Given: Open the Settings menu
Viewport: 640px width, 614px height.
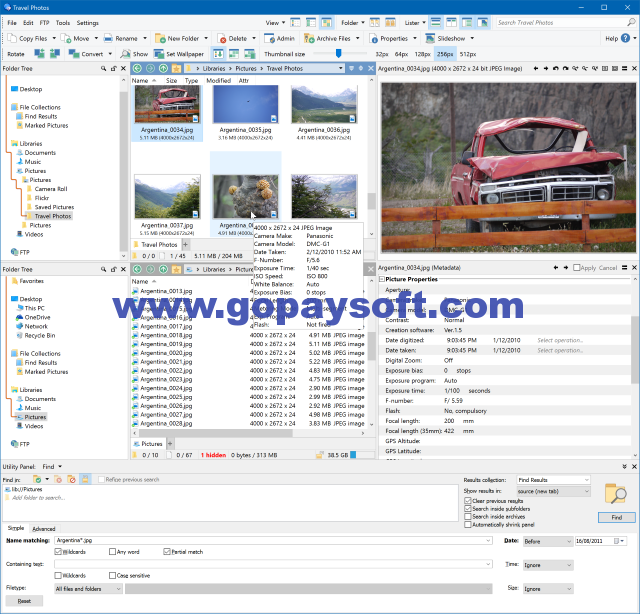Looking at the screenshot, I should click(x=88, y=23).
